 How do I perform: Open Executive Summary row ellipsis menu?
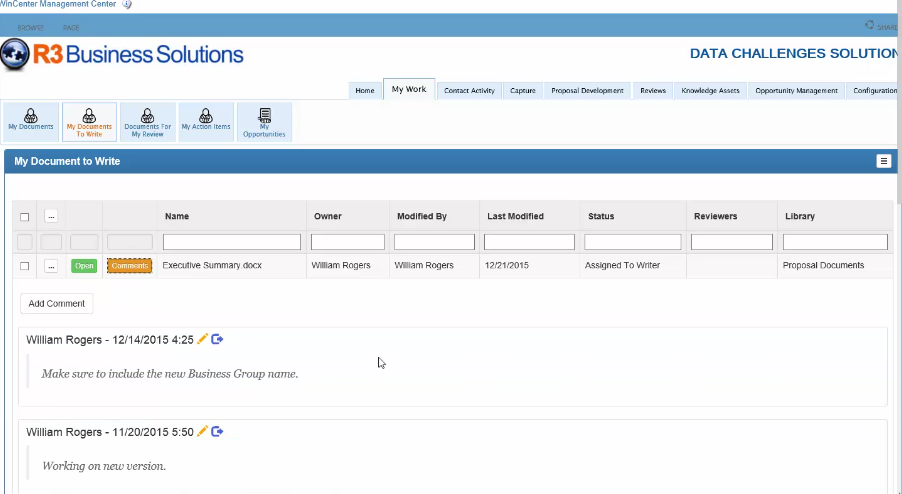tap(51, 266)
